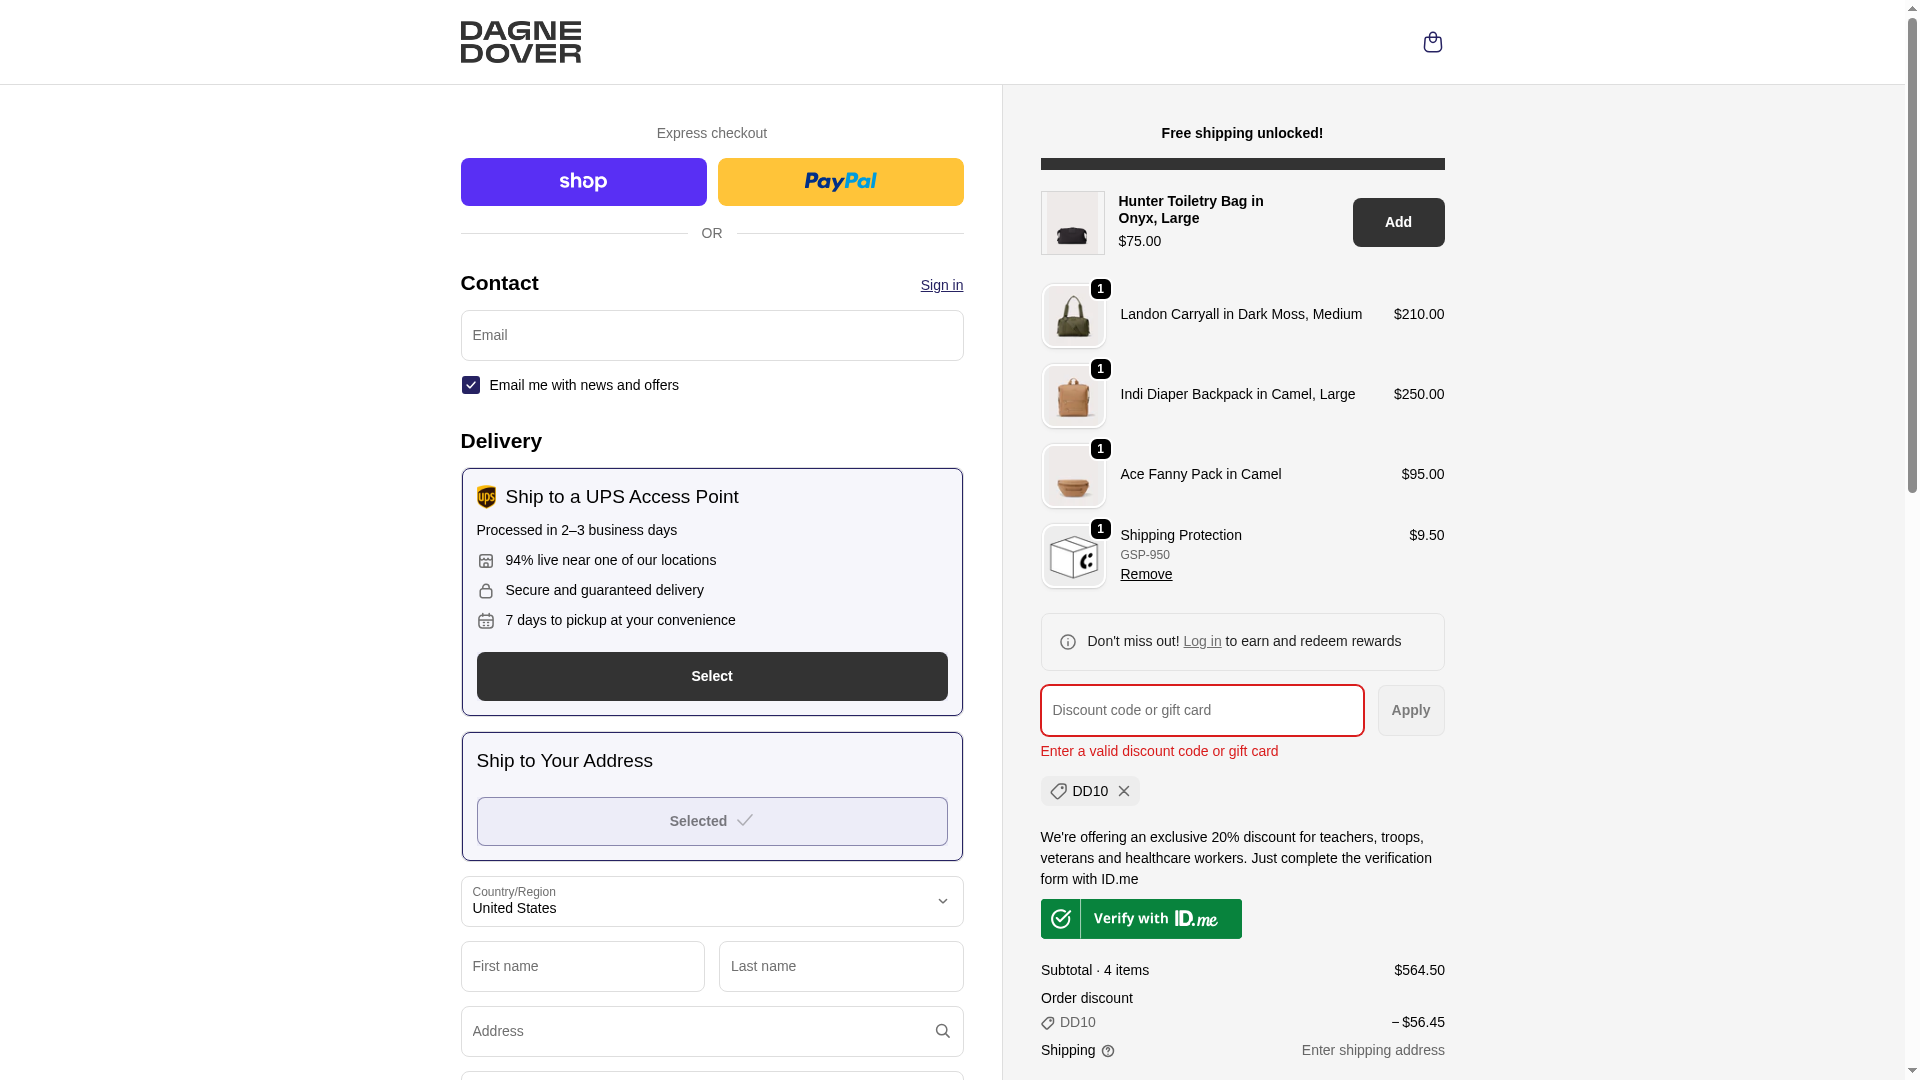Viewport: 1920px width, 1080px height.
Task: Click the rewards info icon
Action: (1068, 642)
